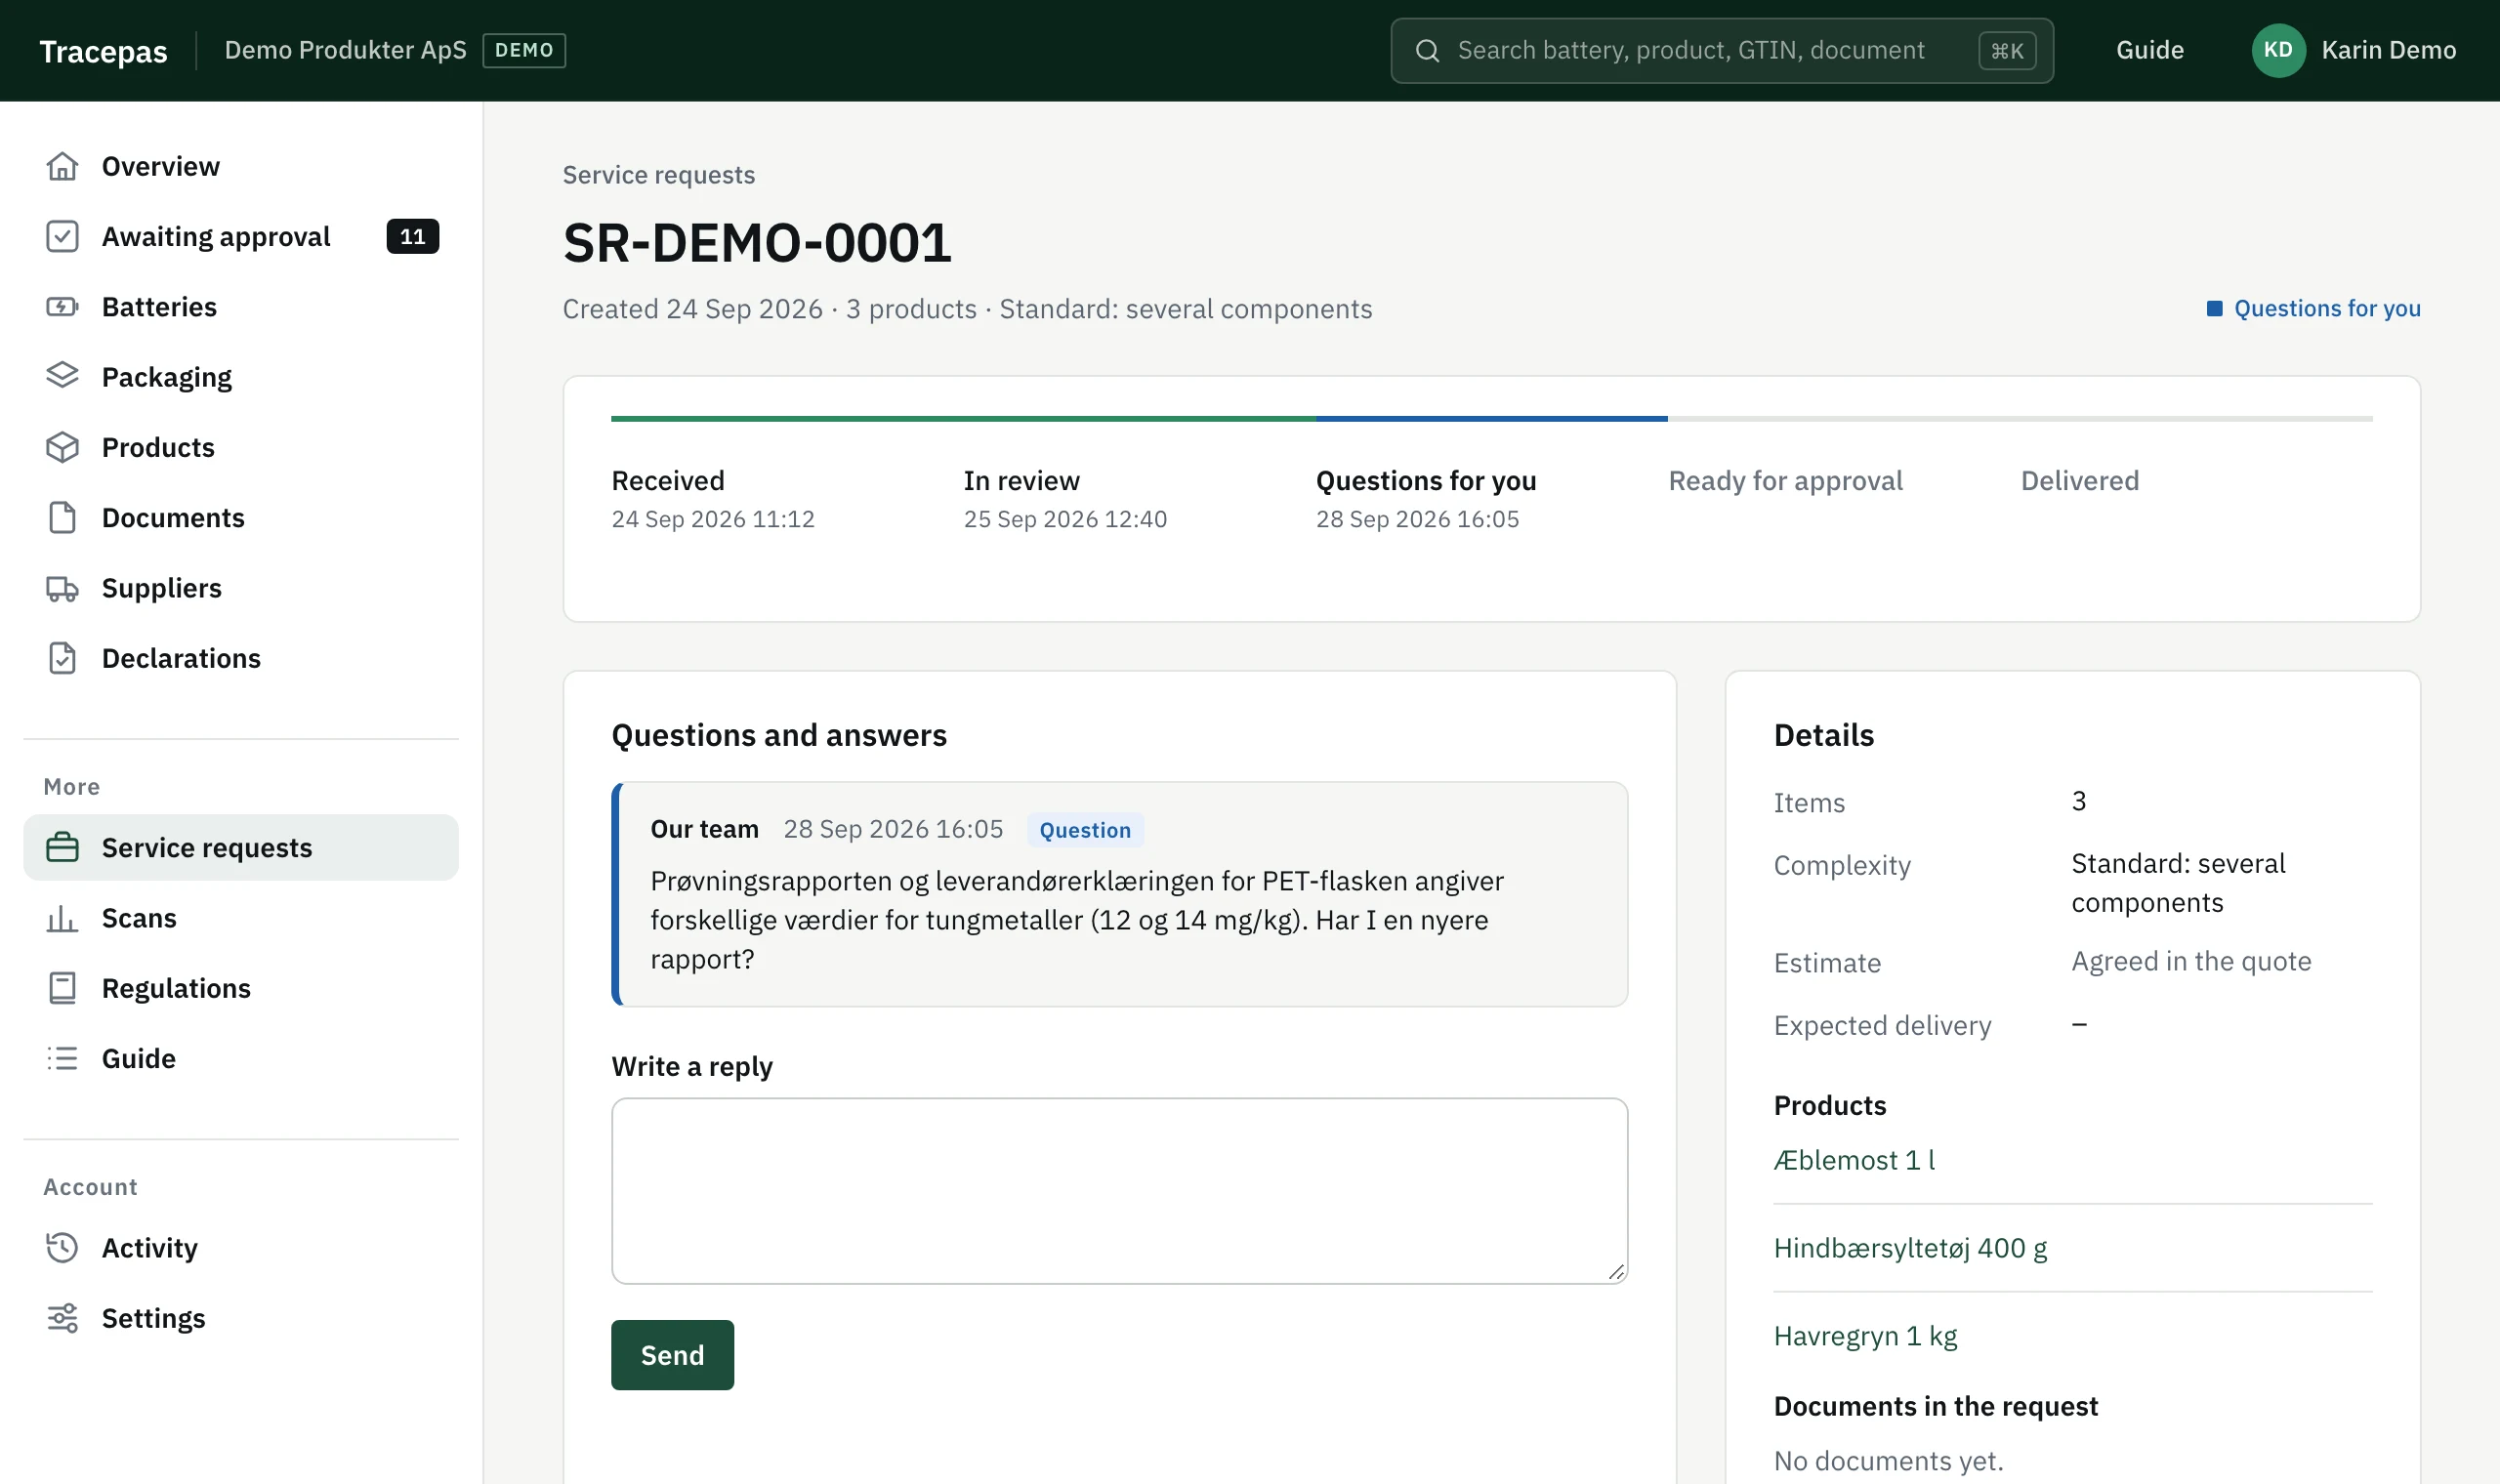Open the Æblemost 1 l product link
The image size is (2500, 1484).
1854,1160
